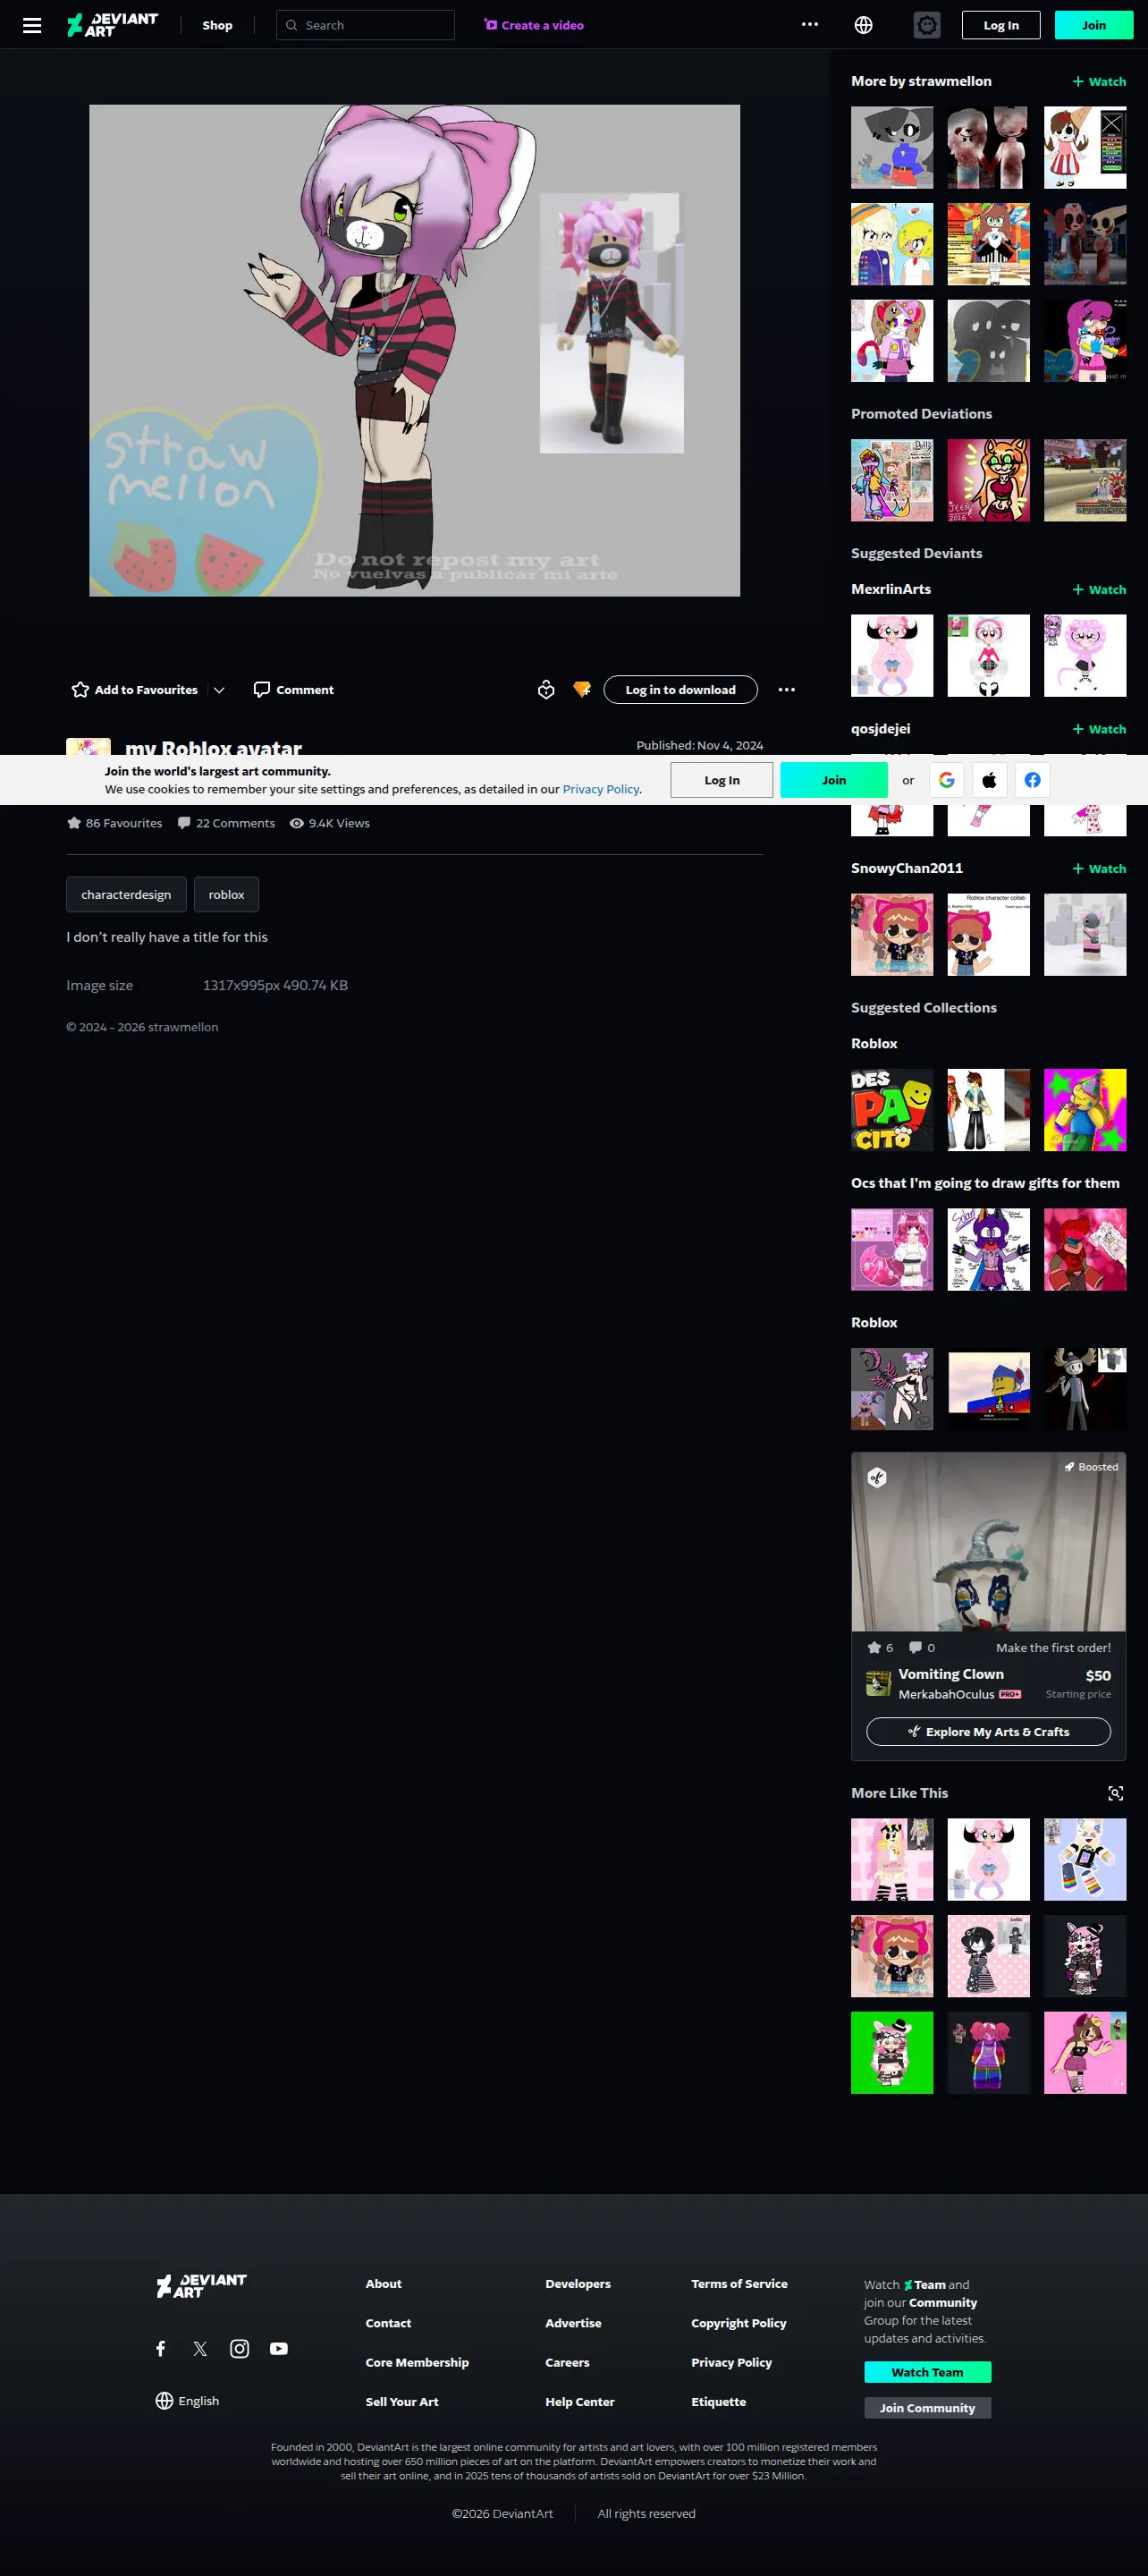Toggle the theme switcher icon in header
The width and height of the screenshot is (1148, 2576).
tap(926, 25)
